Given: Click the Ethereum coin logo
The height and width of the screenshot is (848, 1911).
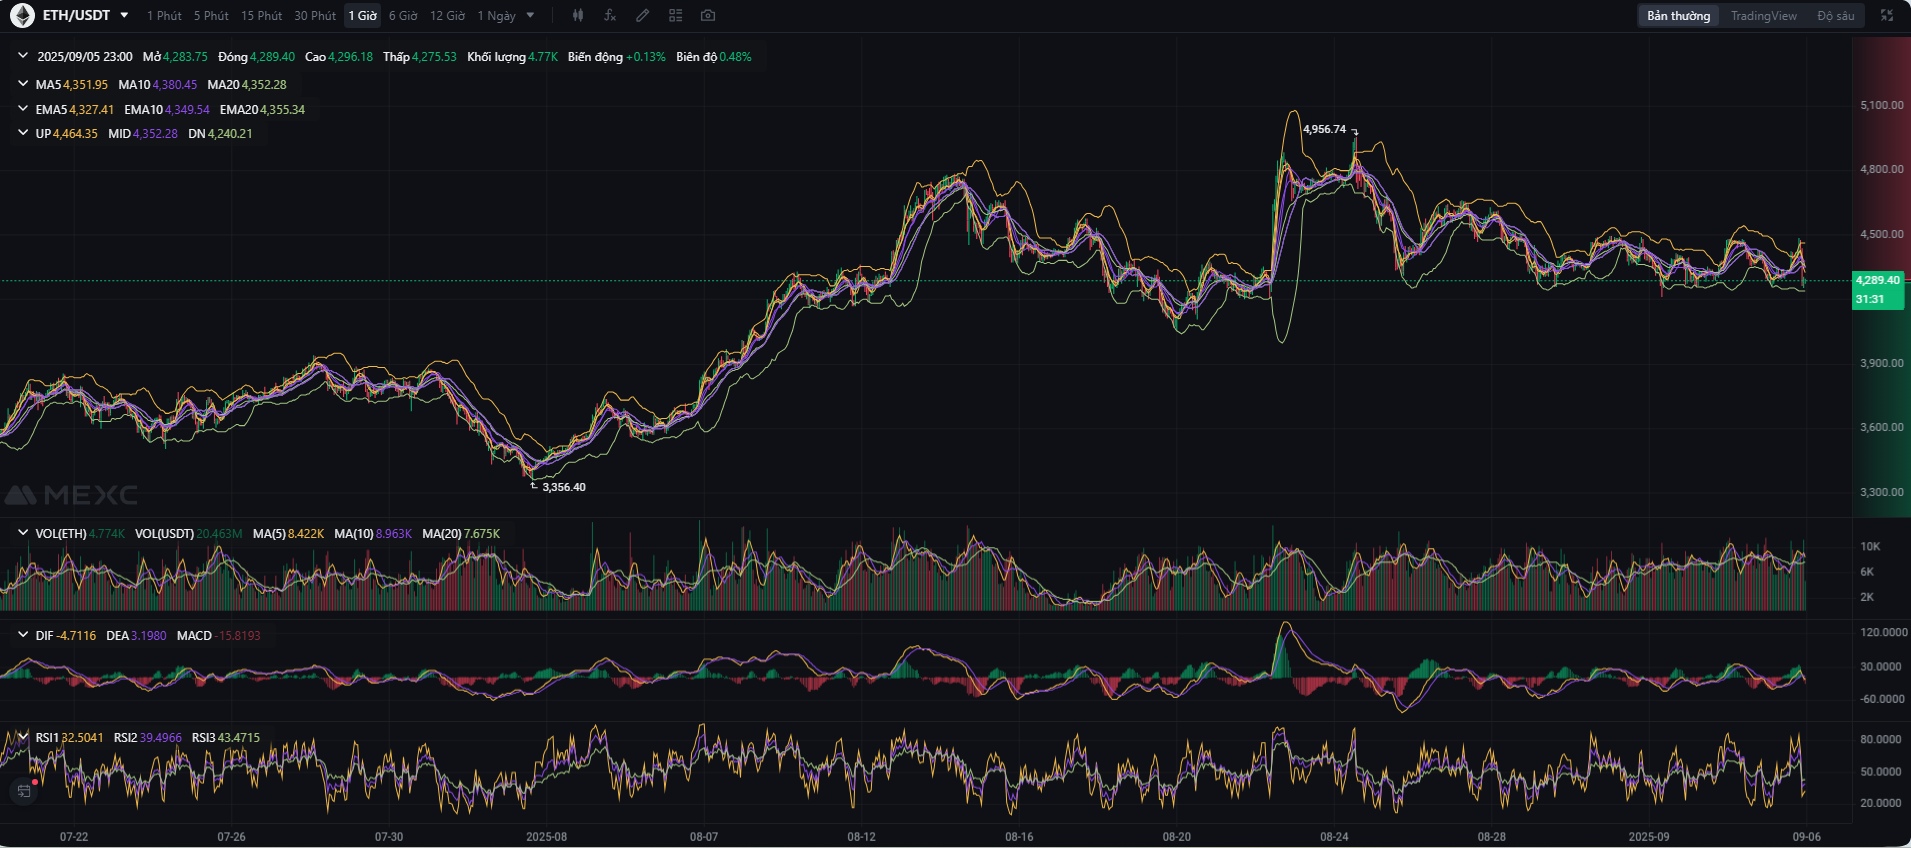Looking at the screenshot, I should click(x=22, y=16).
